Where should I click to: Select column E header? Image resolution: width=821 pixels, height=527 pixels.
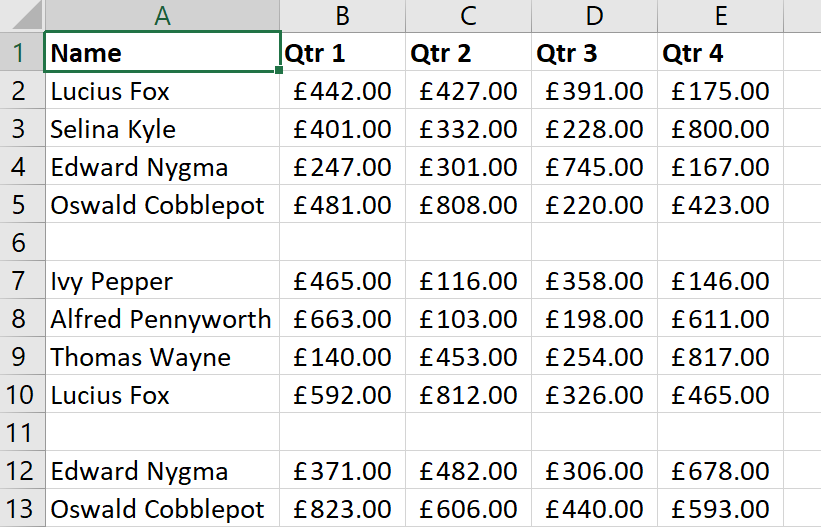(720, 16)
